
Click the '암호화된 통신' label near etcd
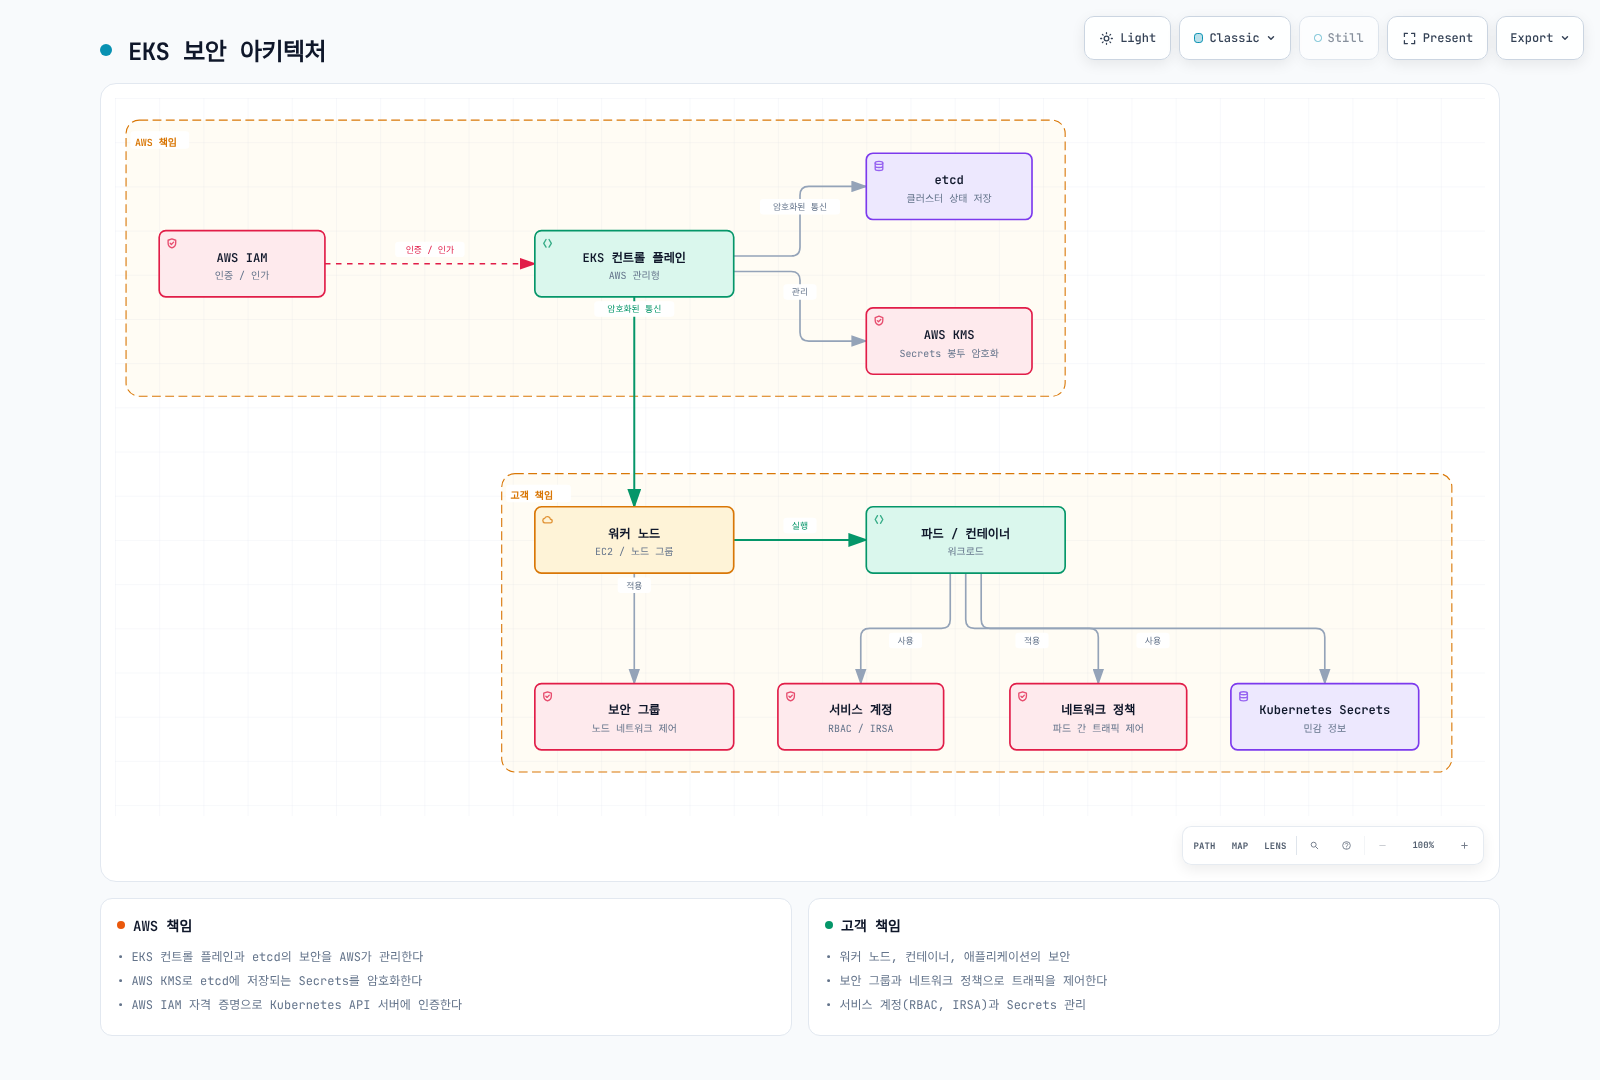point(800,207)
